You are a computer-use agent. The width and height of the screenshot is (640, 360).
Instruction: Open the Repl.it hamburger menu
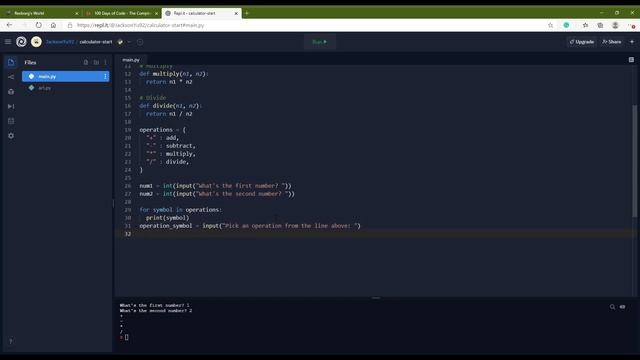[8, 42]
